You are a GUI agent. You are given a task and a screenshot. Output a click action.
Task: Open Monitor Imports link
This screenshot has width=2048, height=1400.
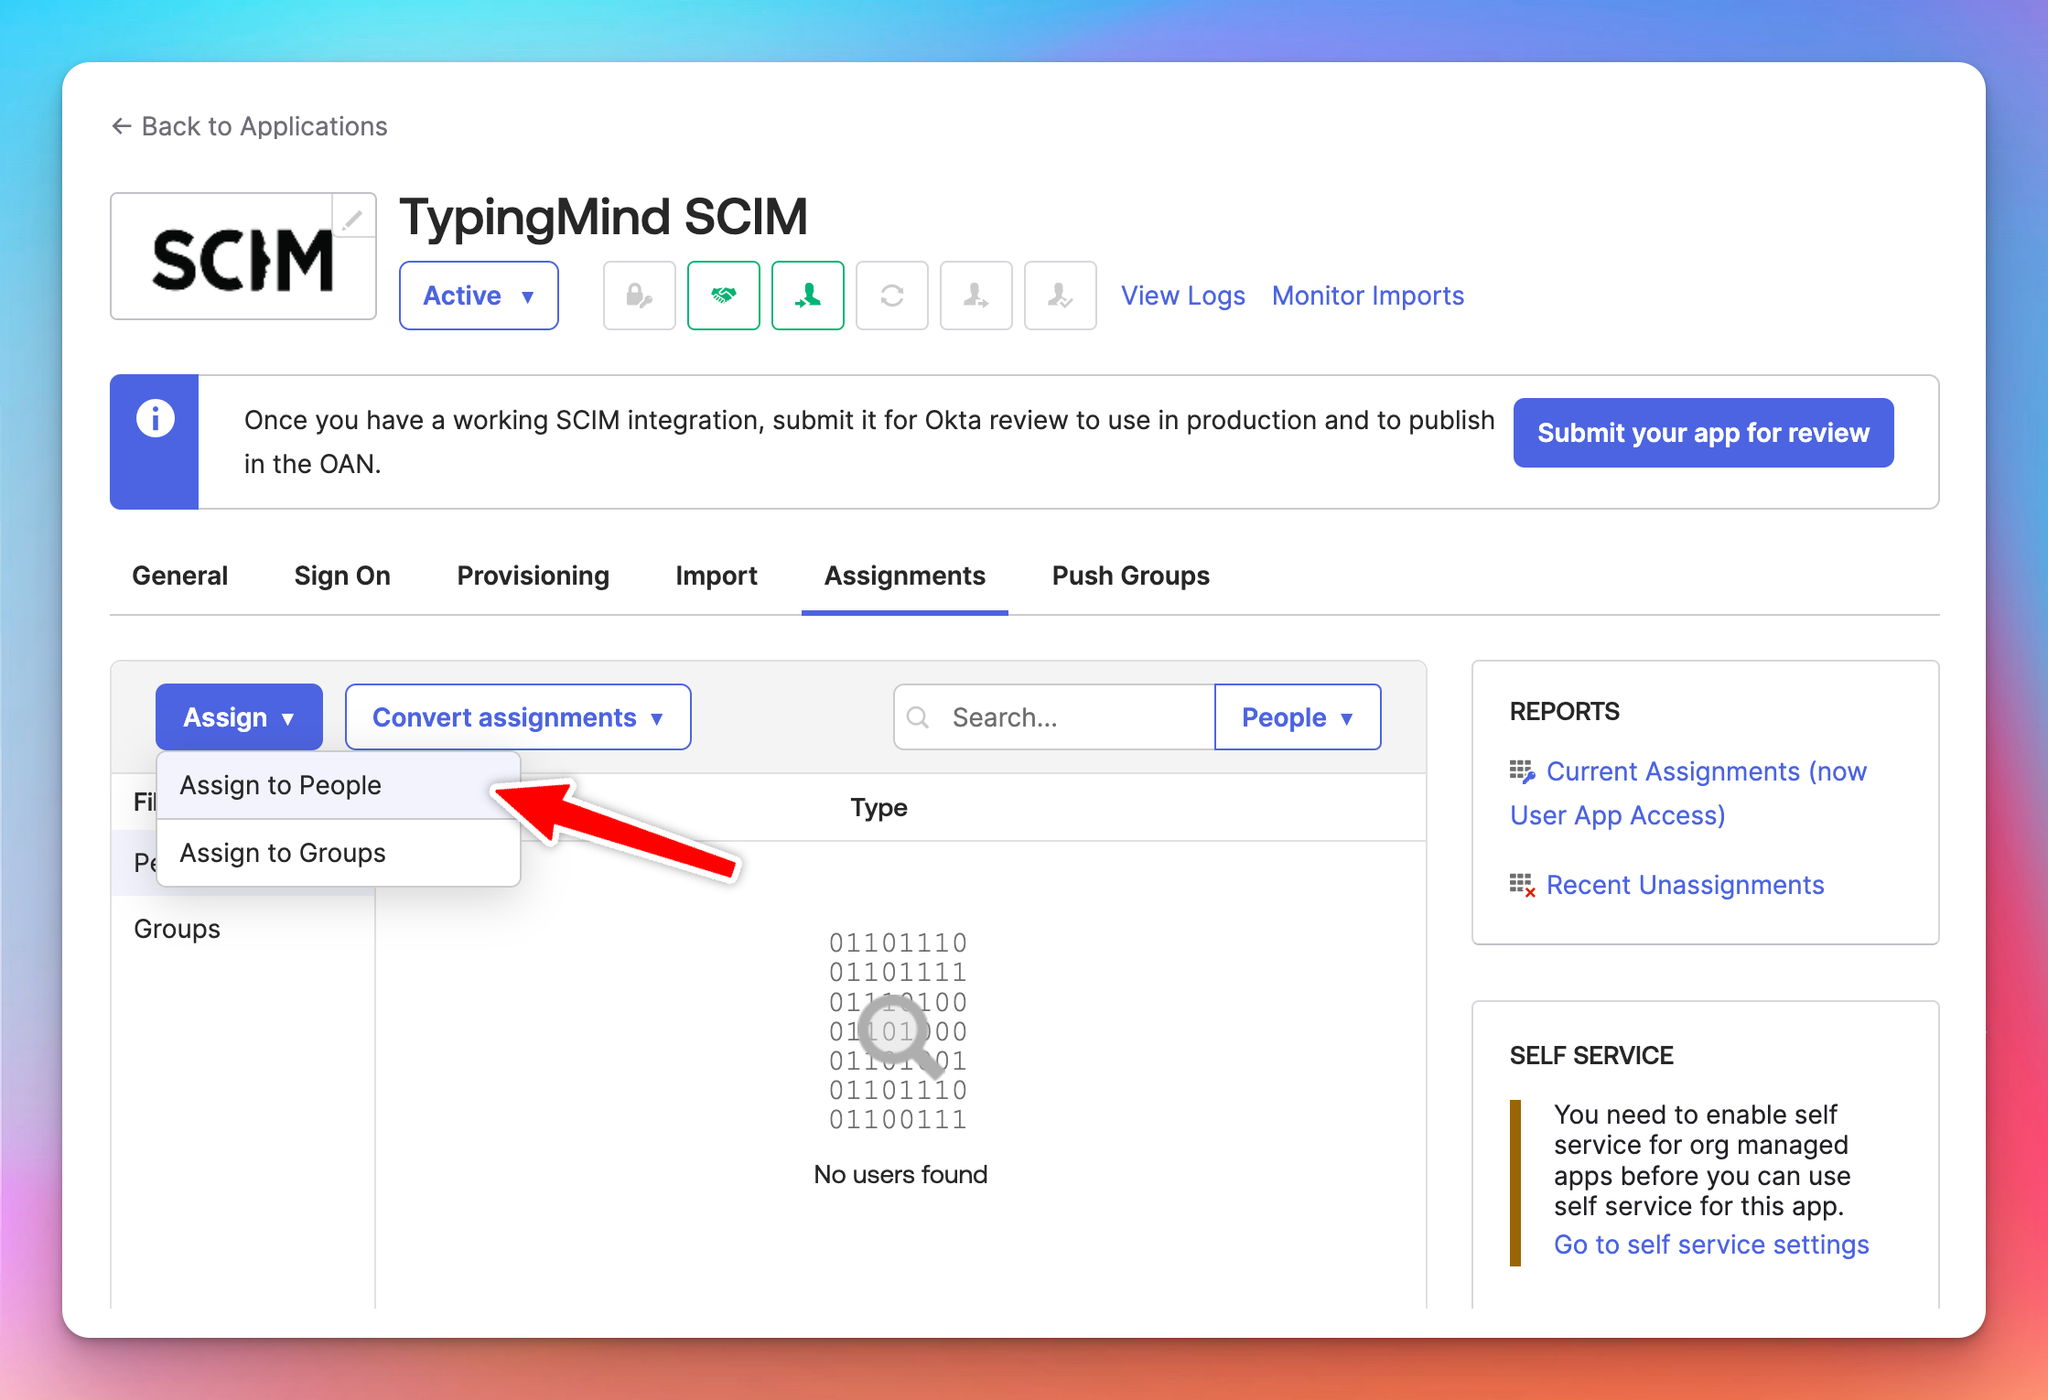1368,296
